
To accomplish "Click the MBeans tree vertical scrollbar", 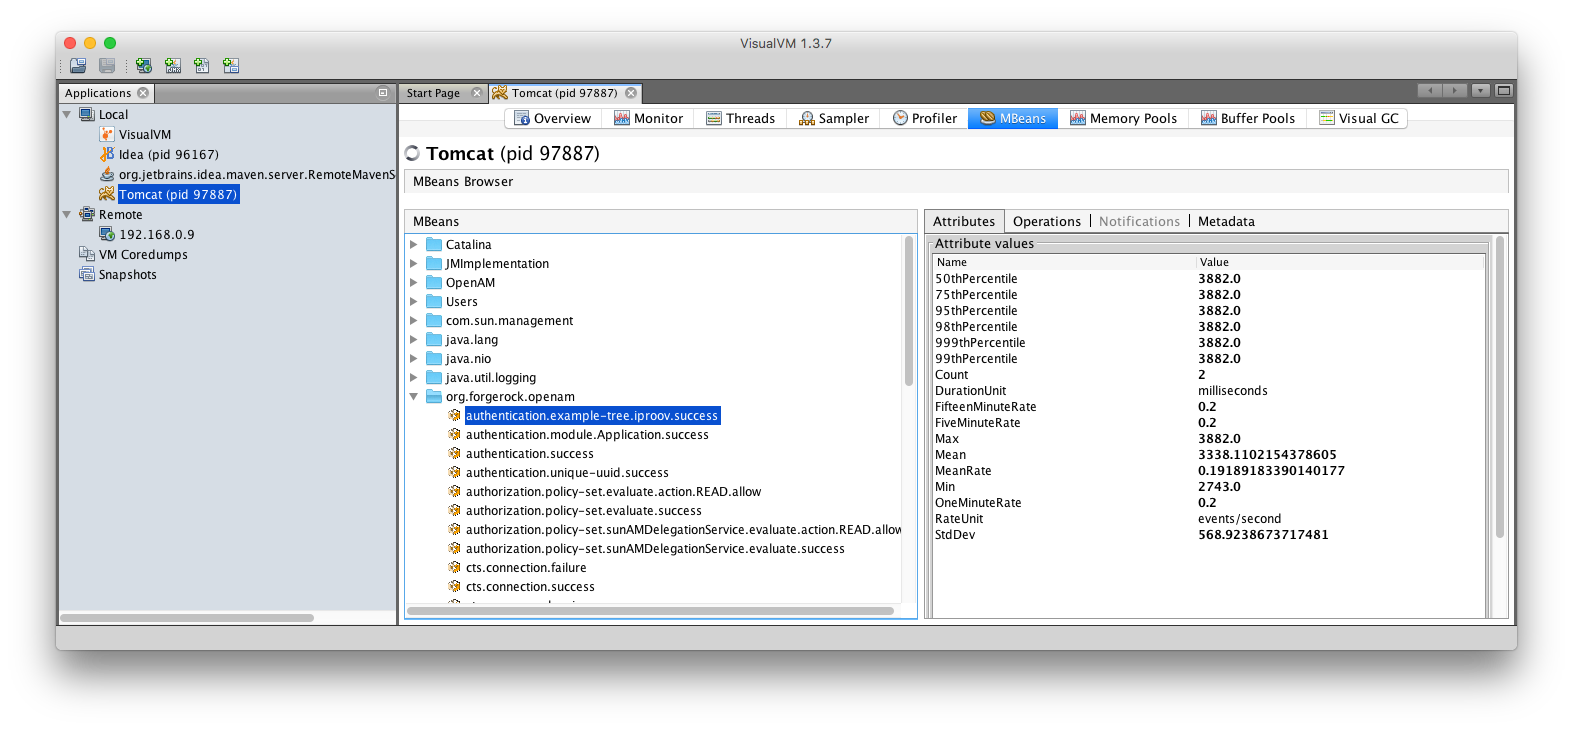I will [x=909, y=311].
